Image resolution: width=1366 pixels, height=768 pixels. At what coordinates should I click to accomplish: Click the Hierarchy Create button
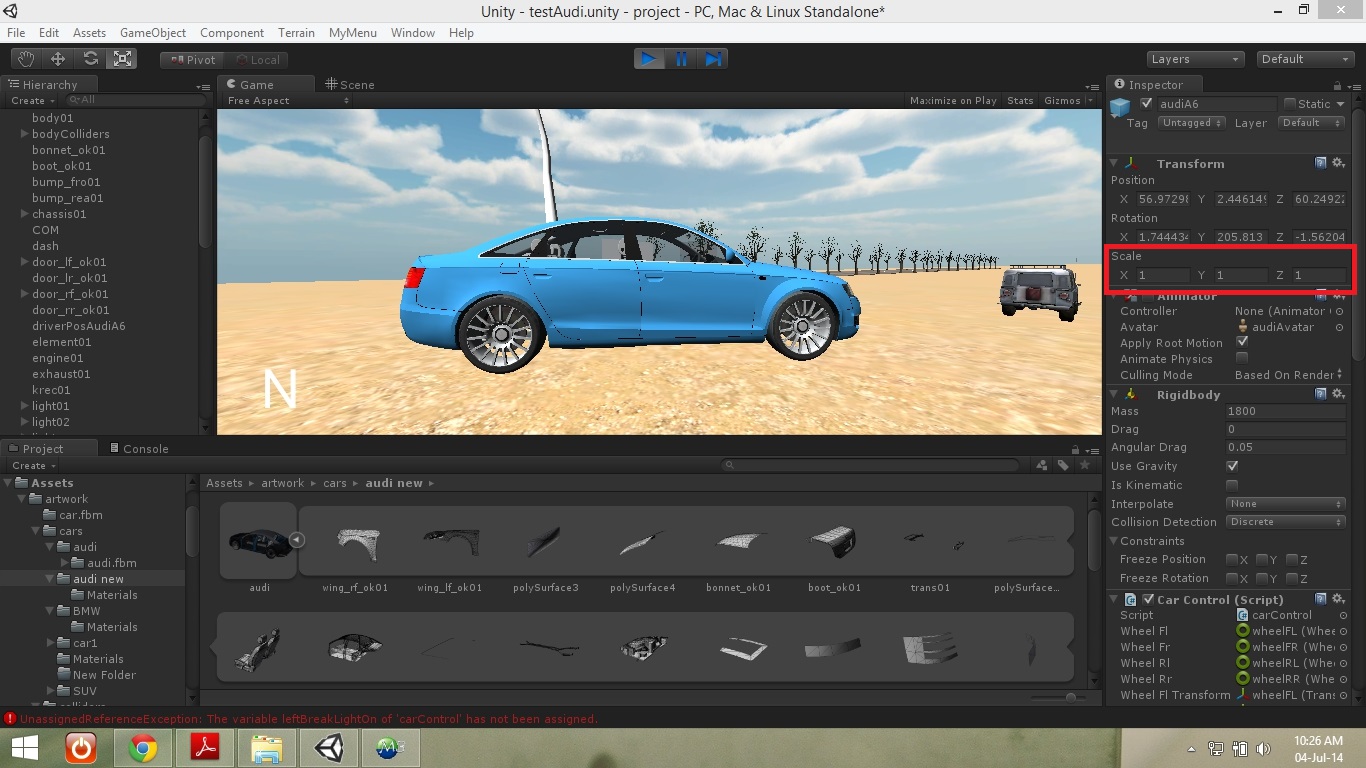click(33, 101)
